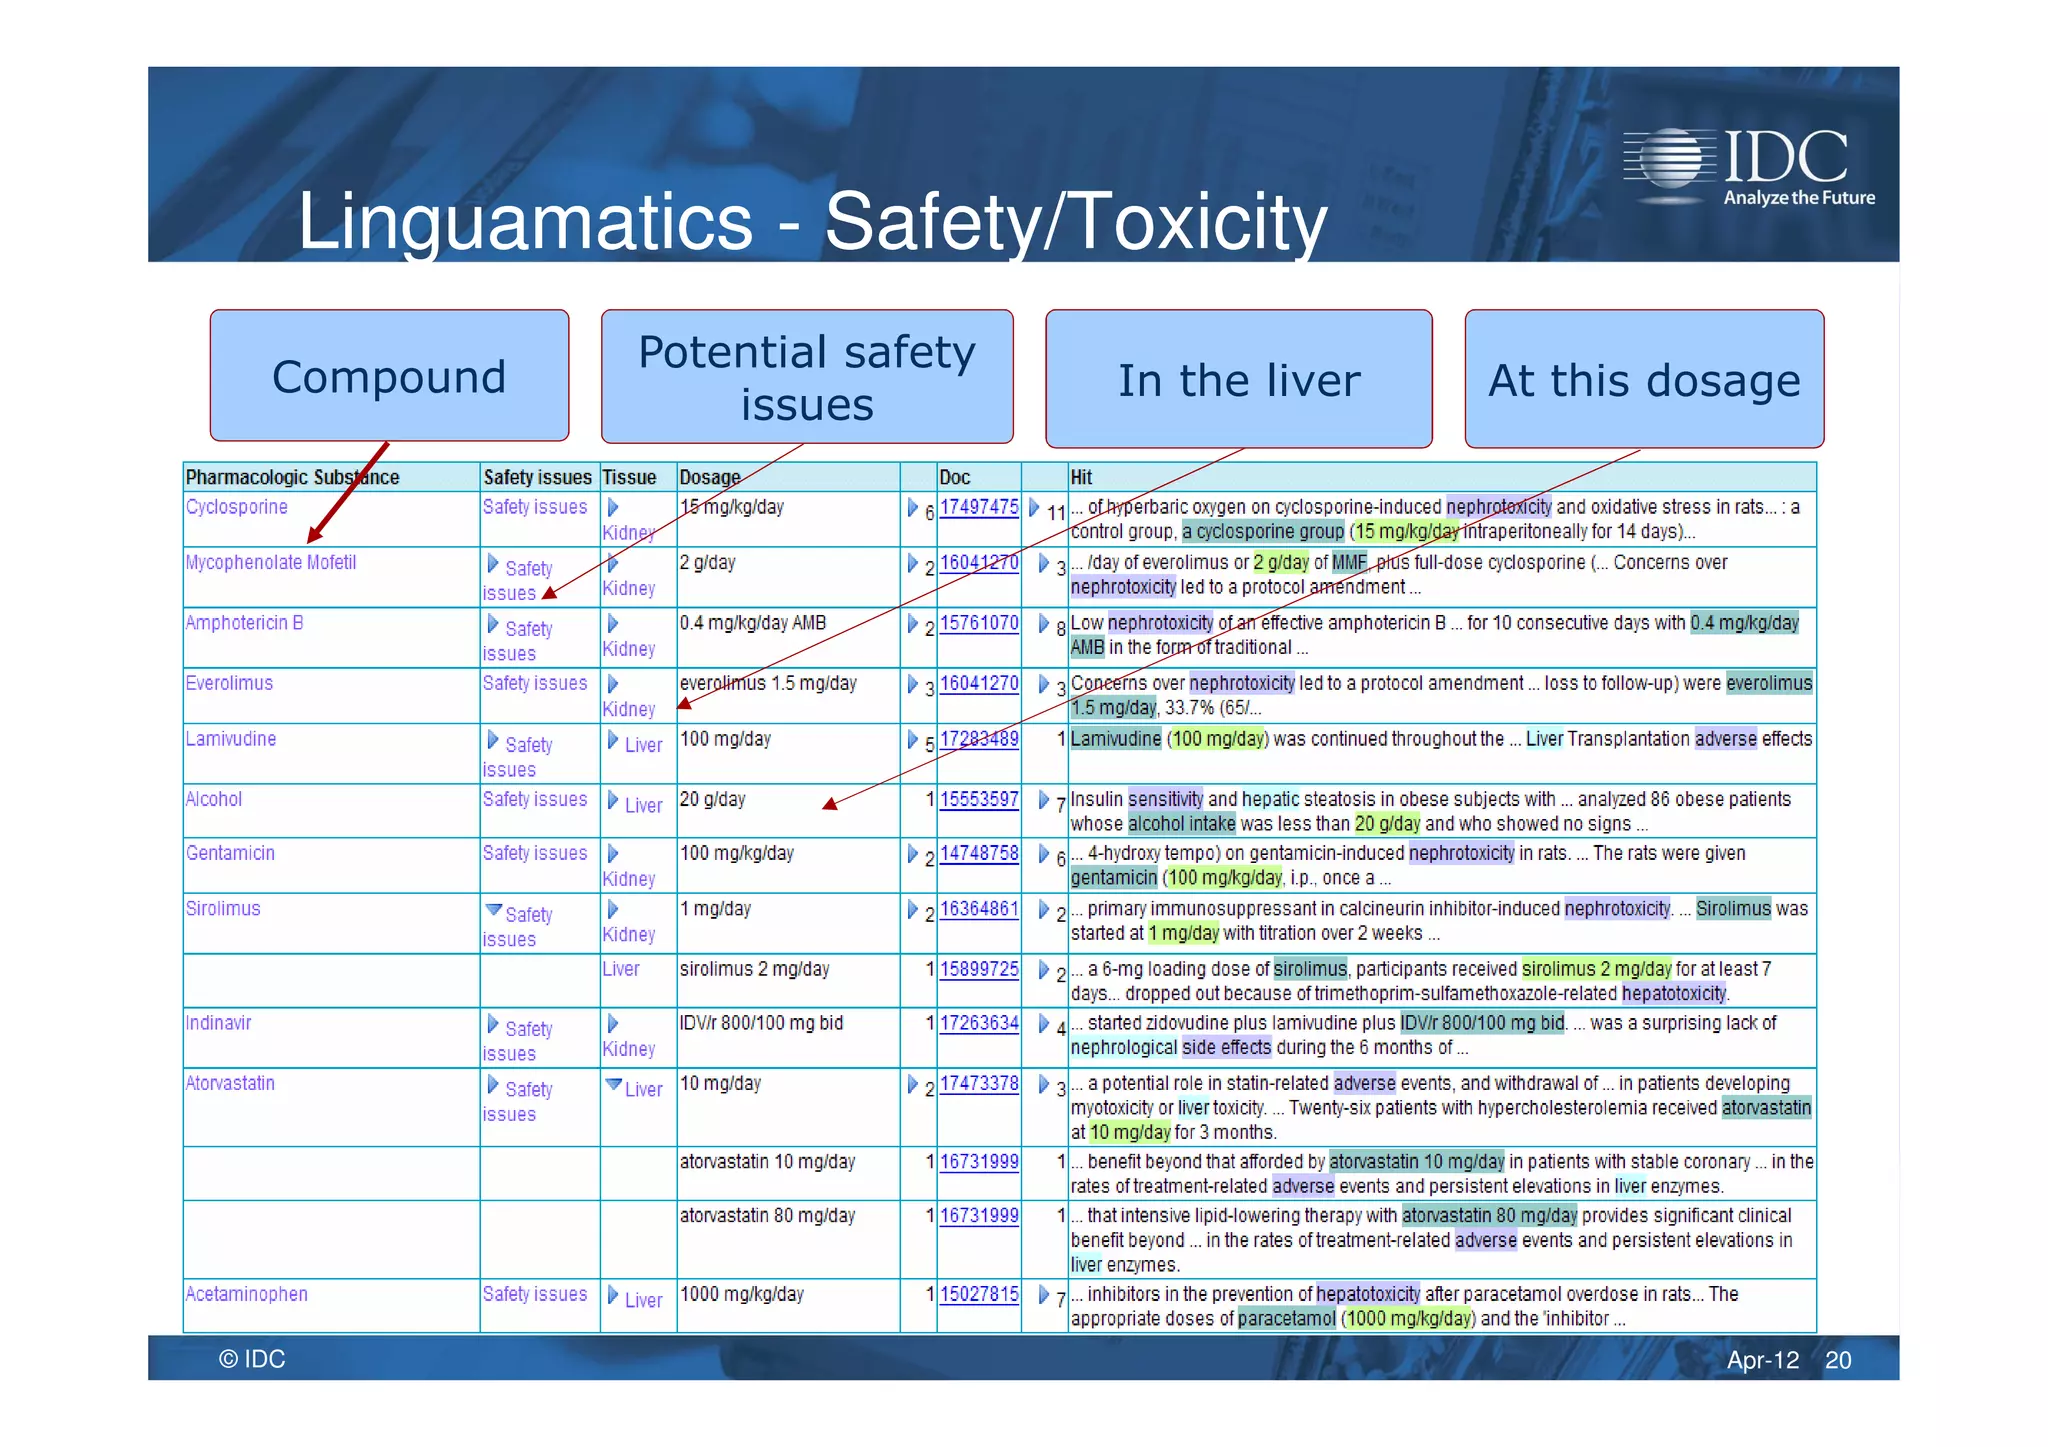Expand Safety issues triangle in Mycophenolate Mofetil row
The height and width of the screenshot is (1447, 2048).
point(493,564)
